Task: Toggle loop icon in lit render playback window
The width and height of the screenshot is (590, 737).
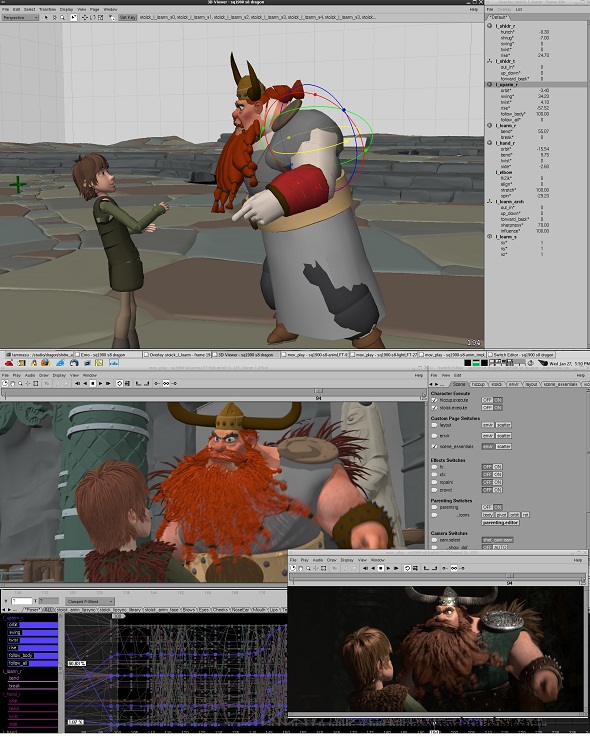Action: [408, 568]
